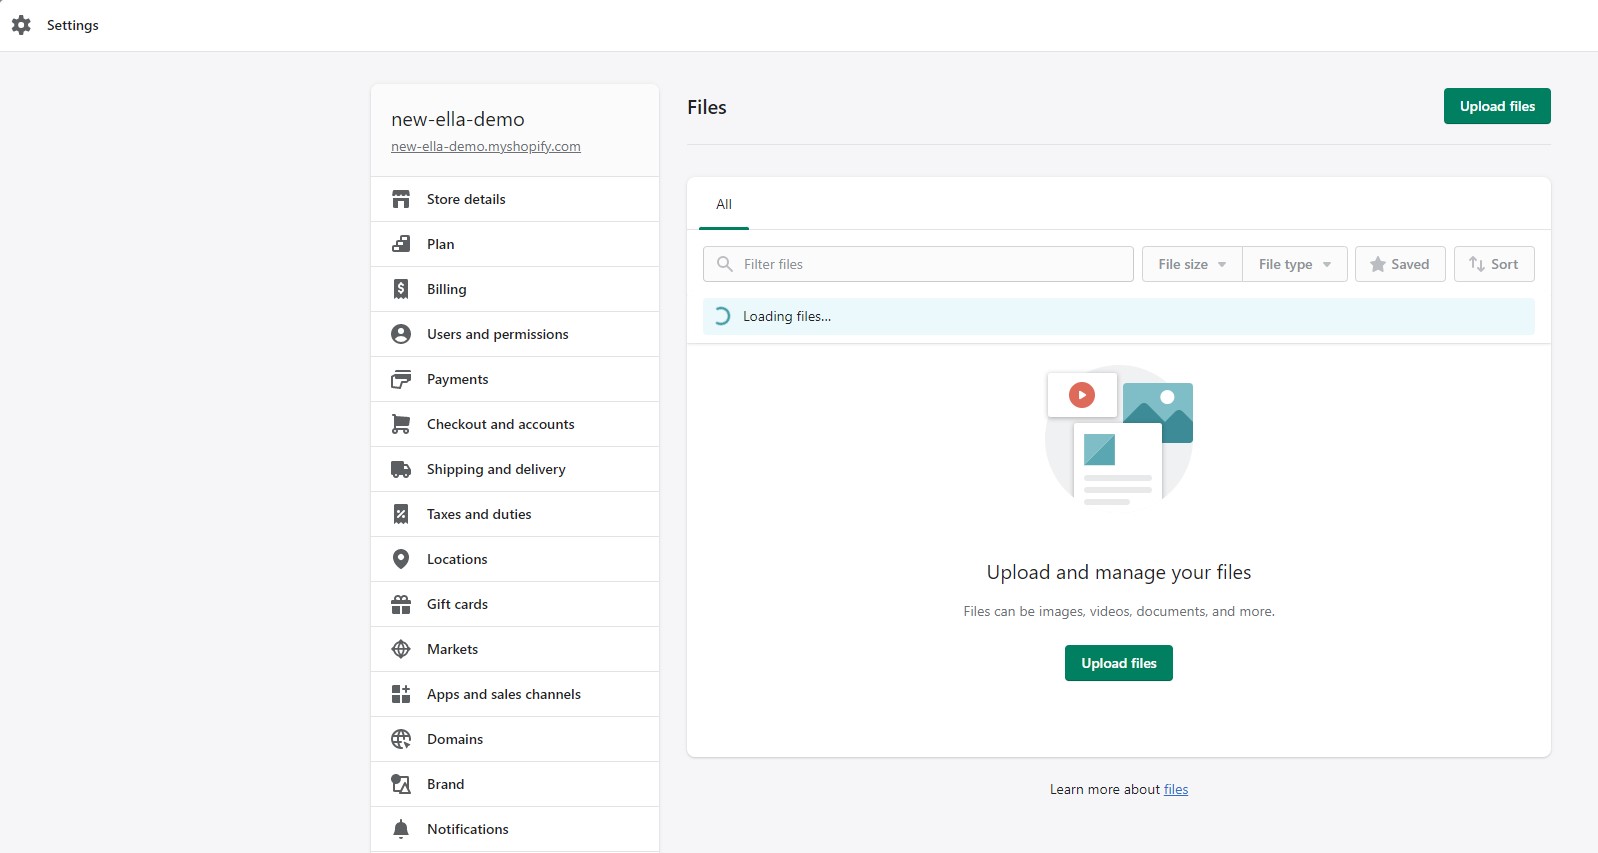Click the top-right Upload files button
The image size is (1598, 853).
(x=1496, y=106)
